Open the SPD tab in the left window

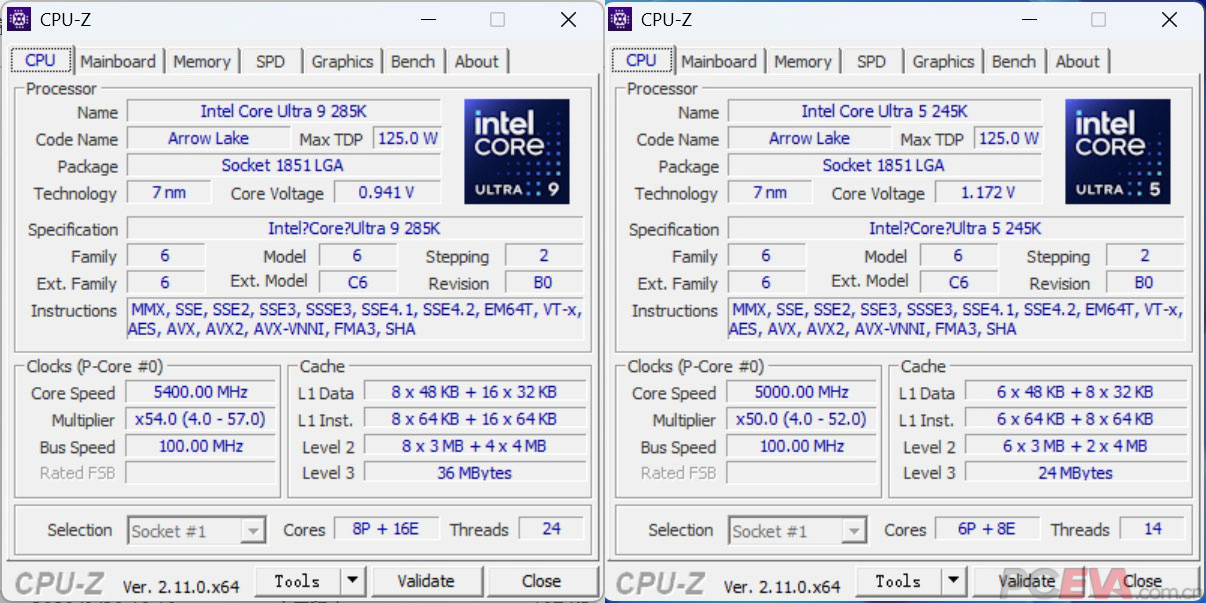click(270, 61)
